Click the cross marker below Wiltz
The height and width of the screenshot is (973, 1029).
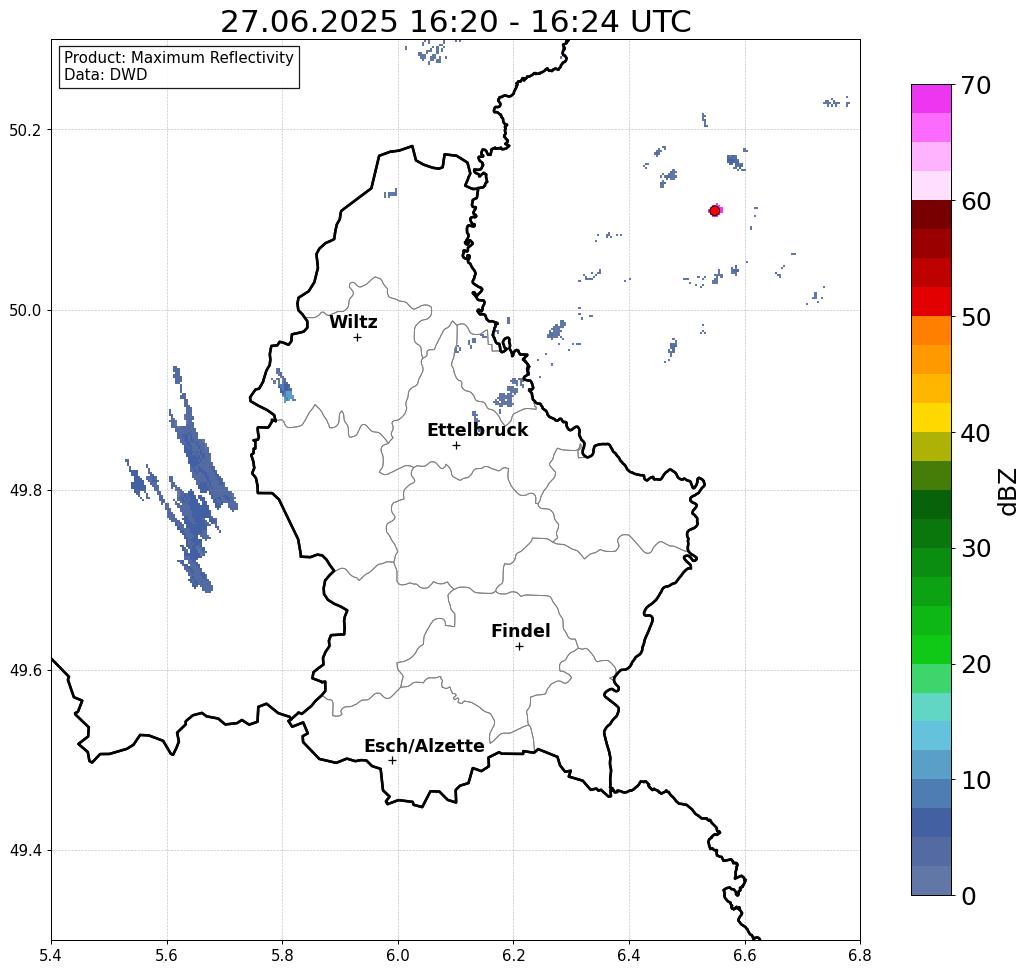[x=358, y=337]
